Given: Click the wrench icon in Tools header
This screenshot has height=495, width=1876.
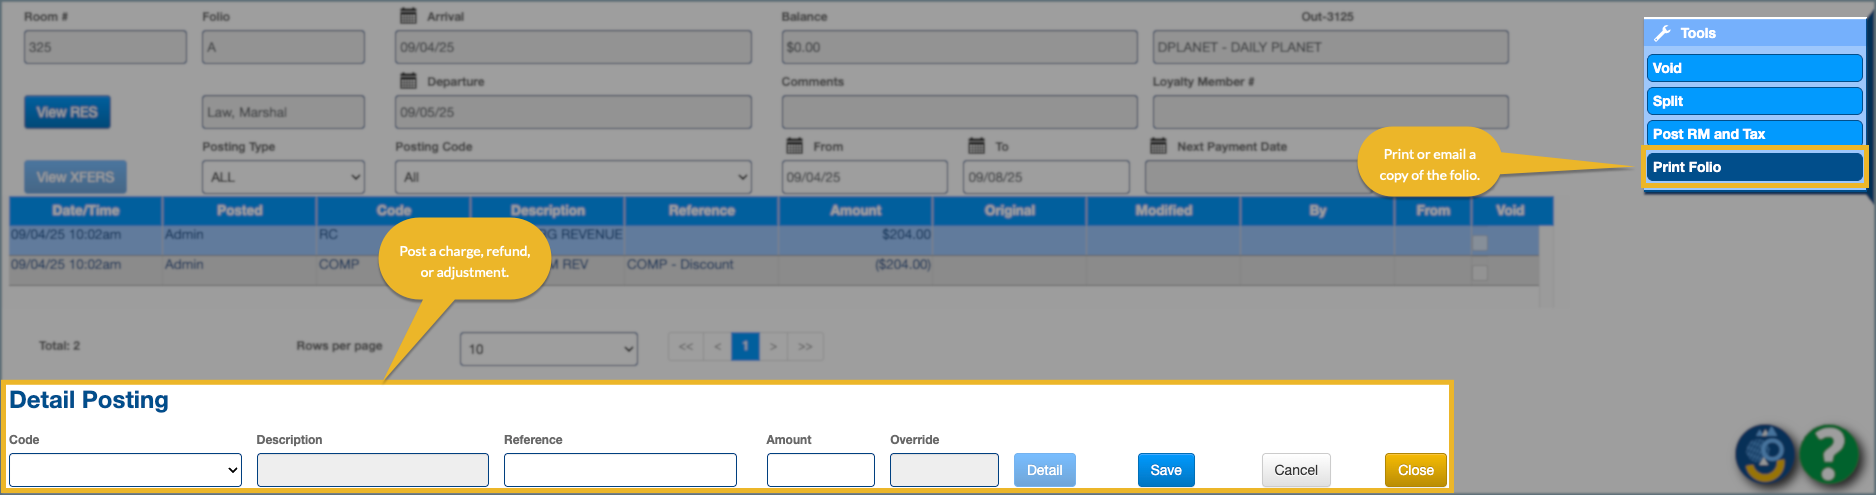Looking at the screenshot, I should [x=1662, y=33].
